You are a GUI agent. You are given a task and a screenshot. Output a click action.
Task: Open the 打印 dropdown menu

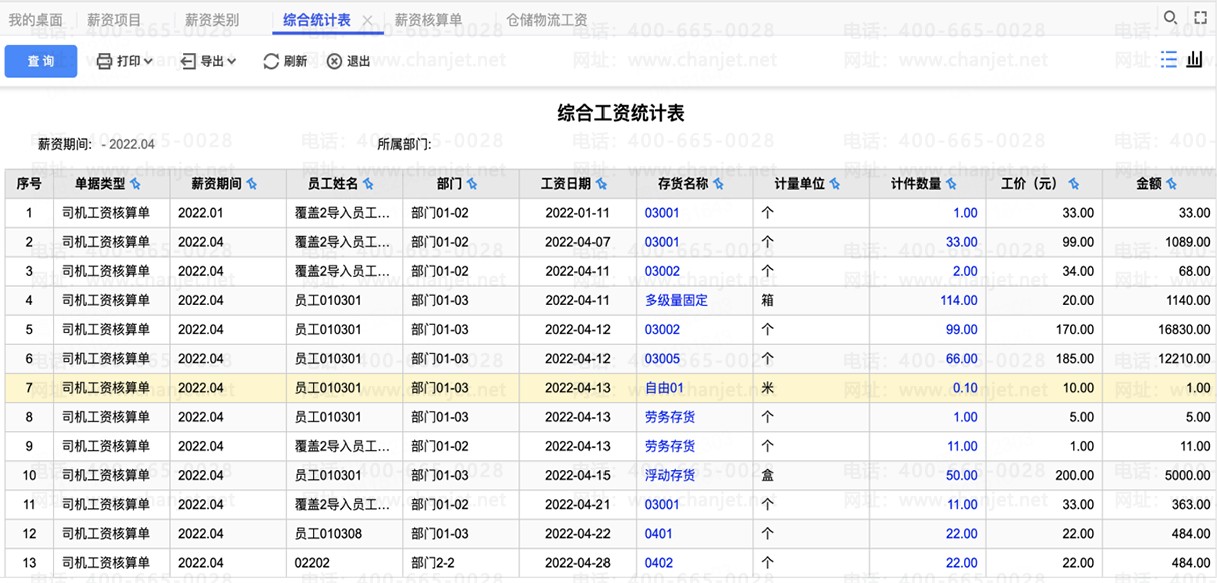pyautogui.click(x=125, y=62)
